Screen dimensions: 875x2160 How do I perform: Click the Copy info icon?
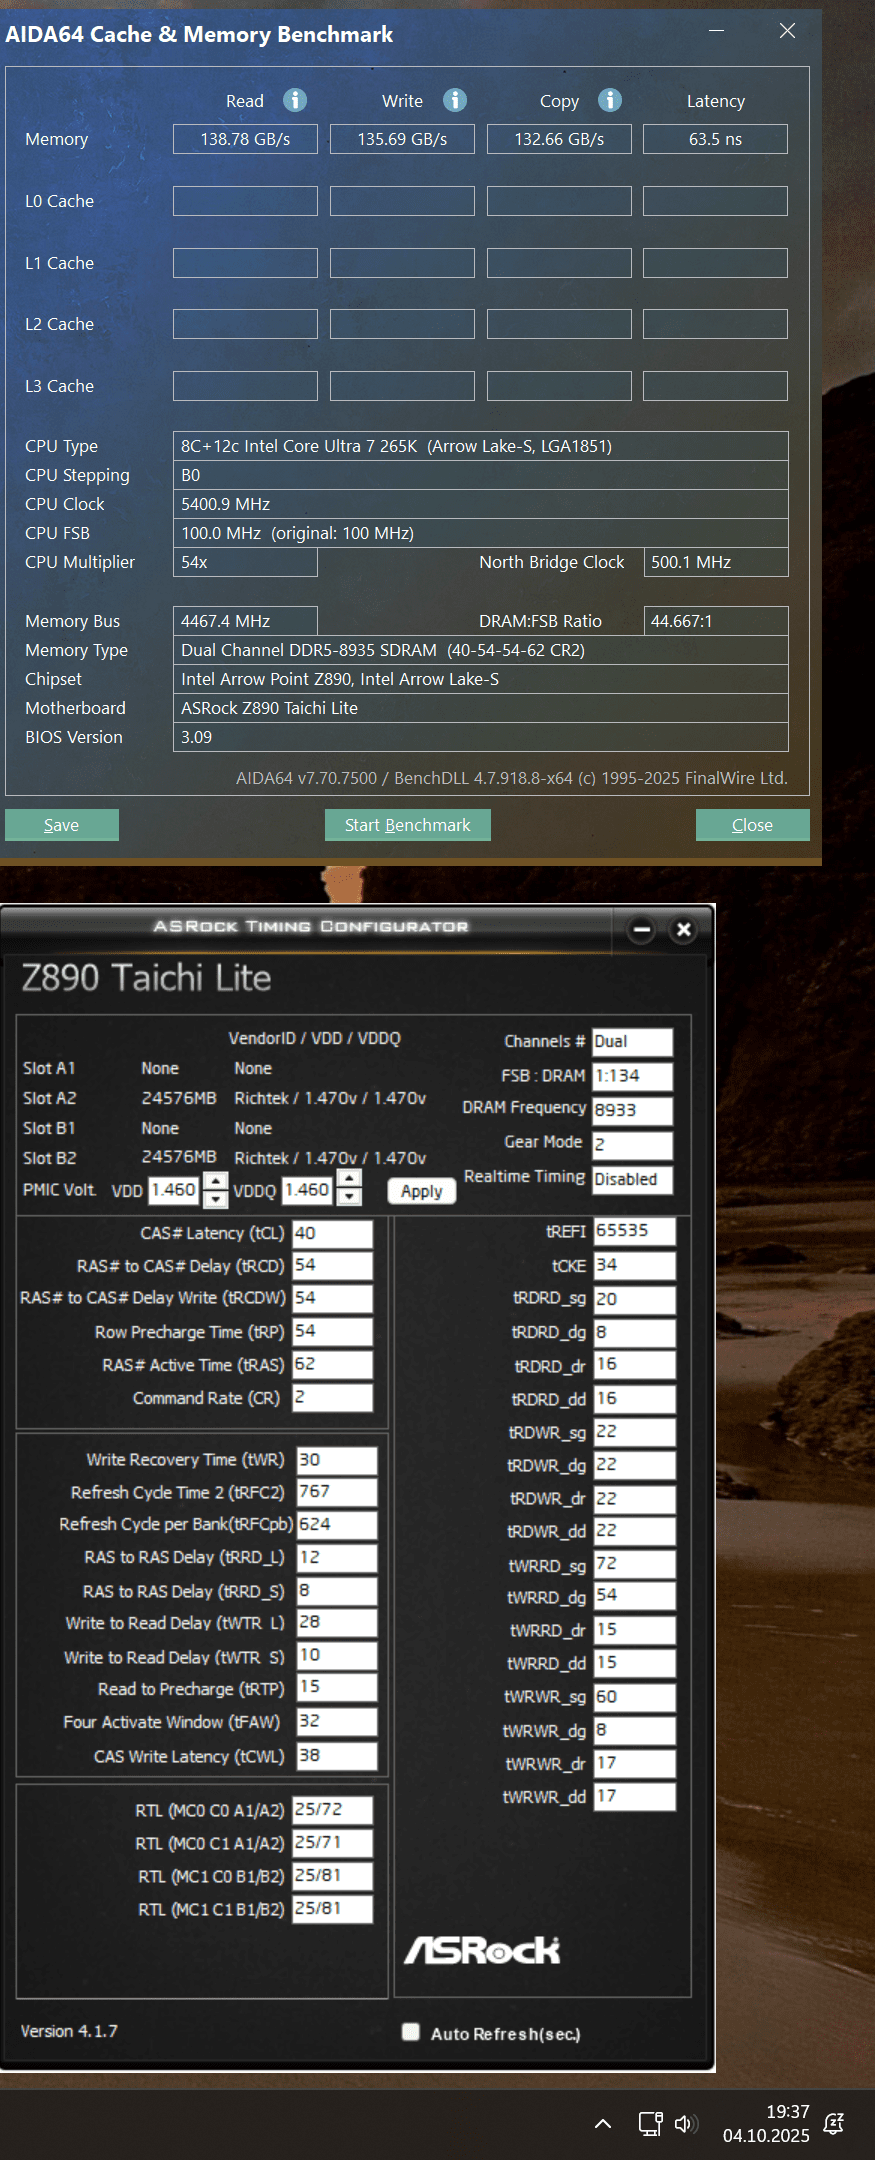point(610,100)
